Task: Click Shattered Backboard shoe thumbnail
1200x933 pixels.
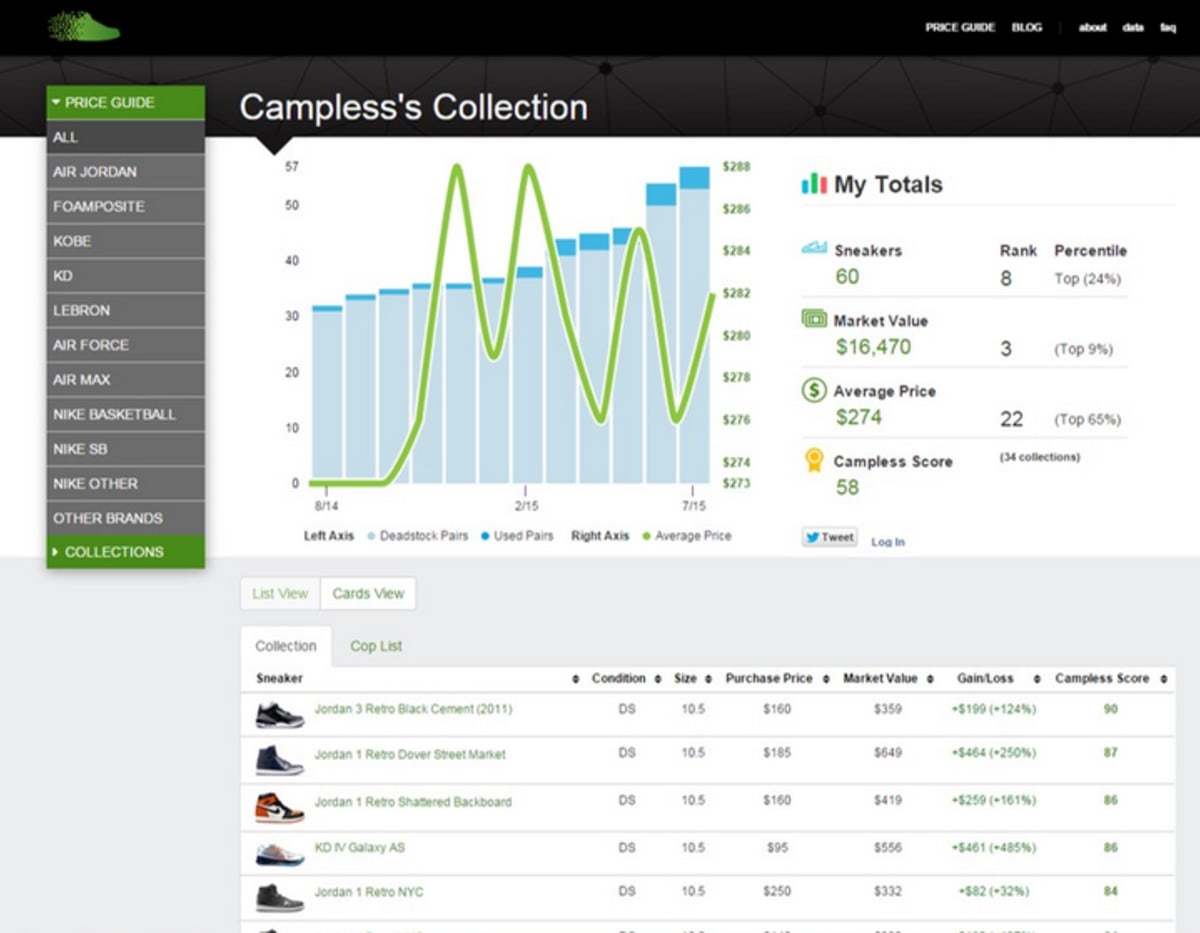Action: point(279,806)
